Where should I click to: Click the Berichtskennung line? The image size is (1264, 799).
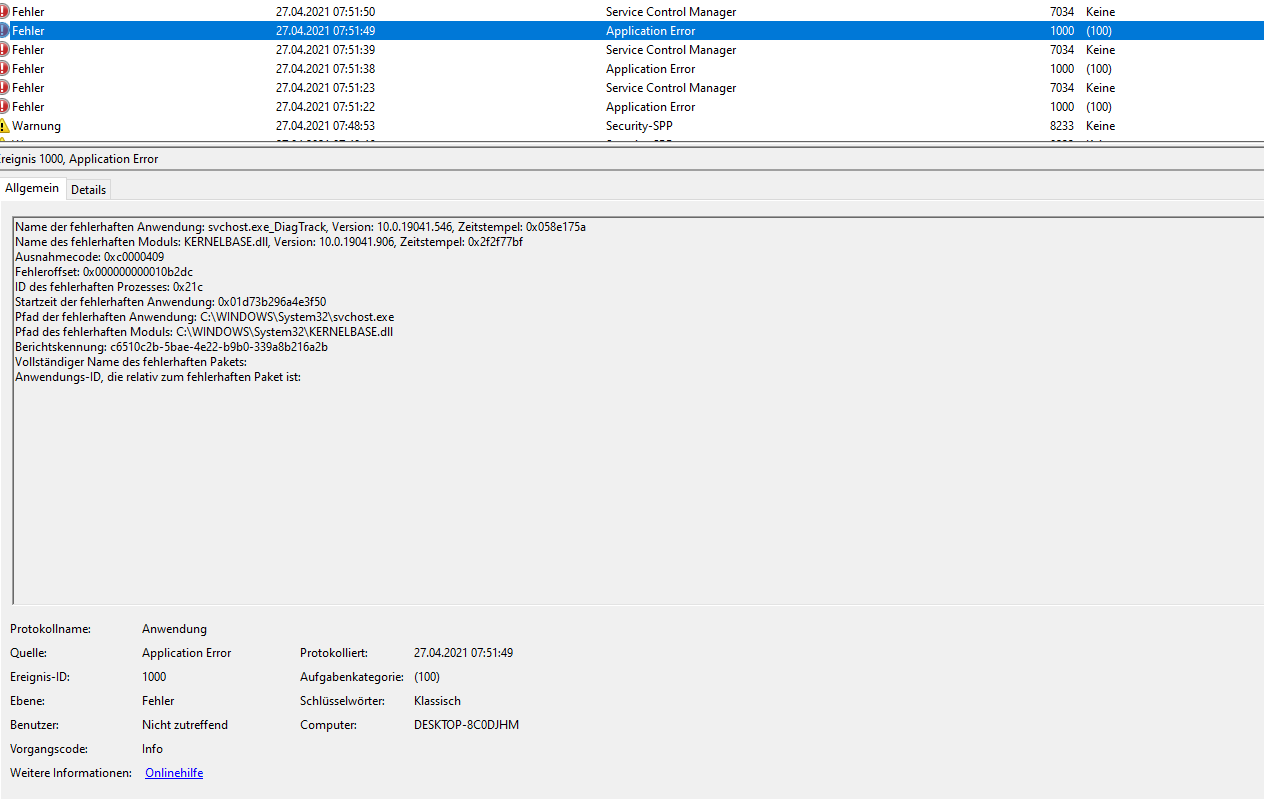coord(171,347)
